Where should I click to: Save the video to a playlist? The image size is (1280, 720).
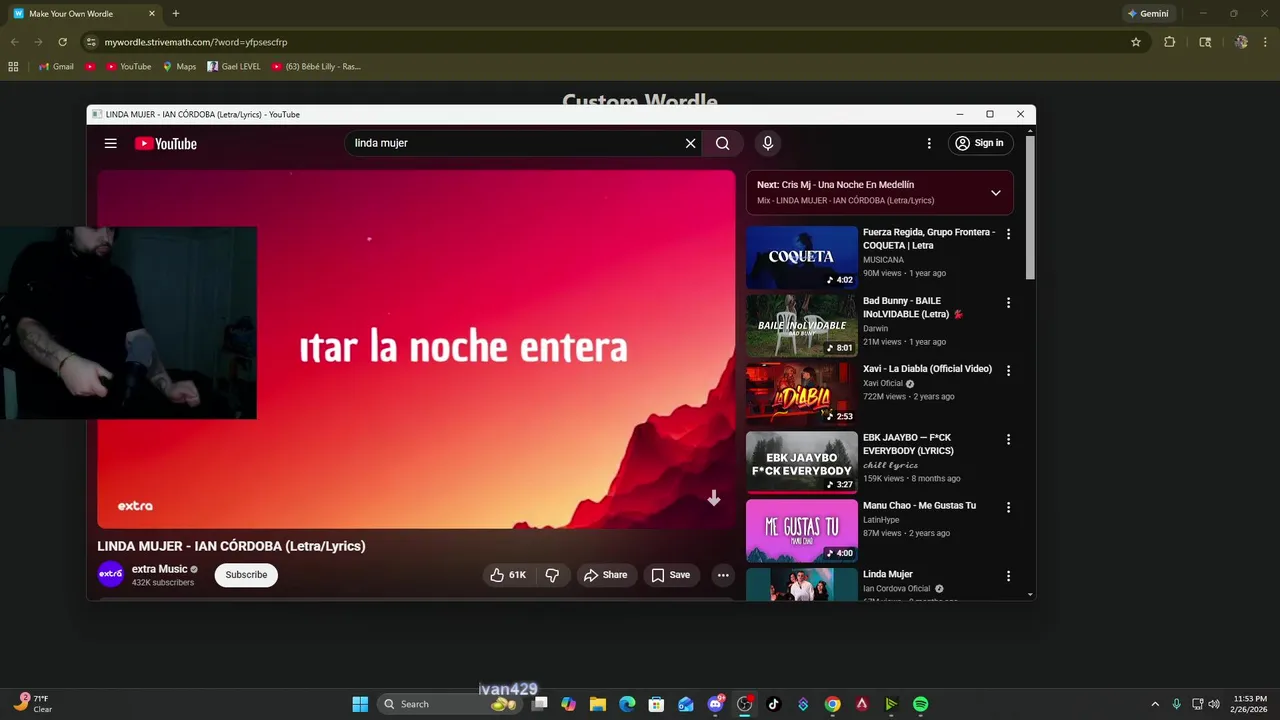pyautogui.click(x=671, y=575)
